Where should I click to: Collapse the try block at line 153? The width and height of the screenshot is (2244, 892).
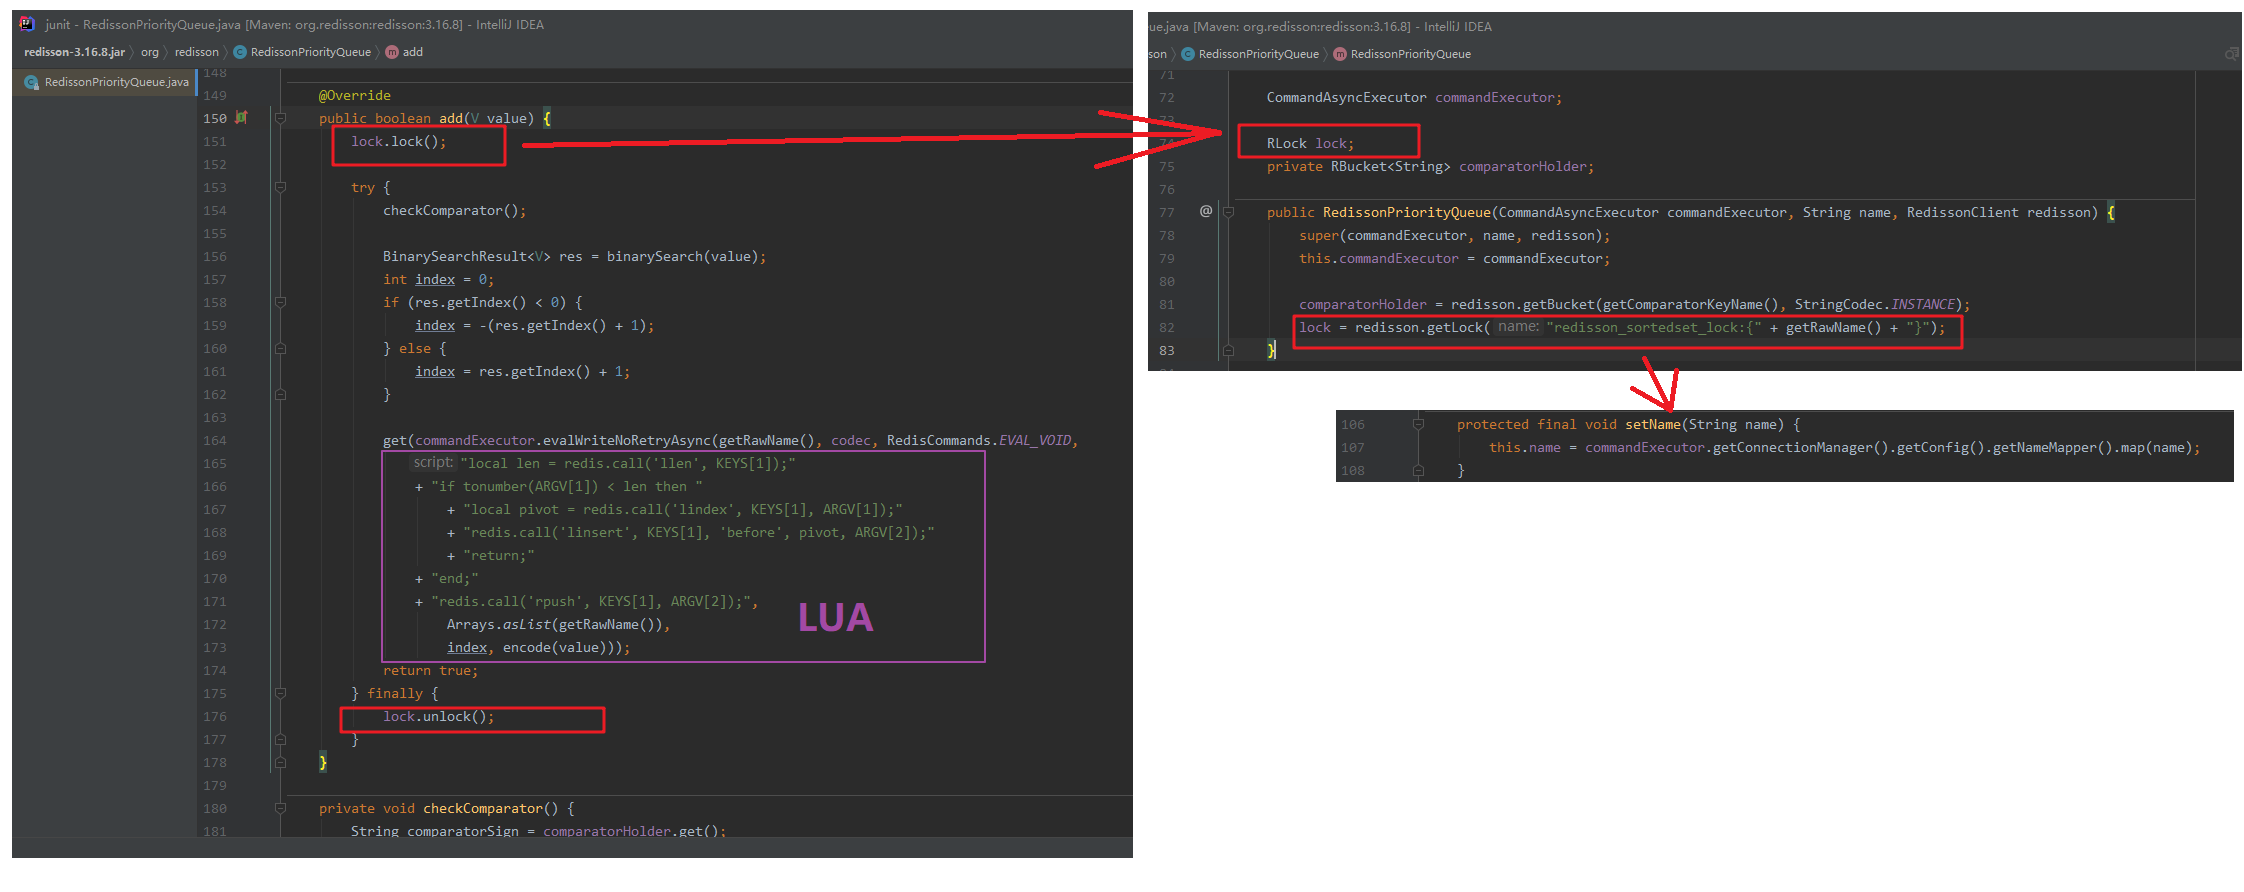[281, 187]
